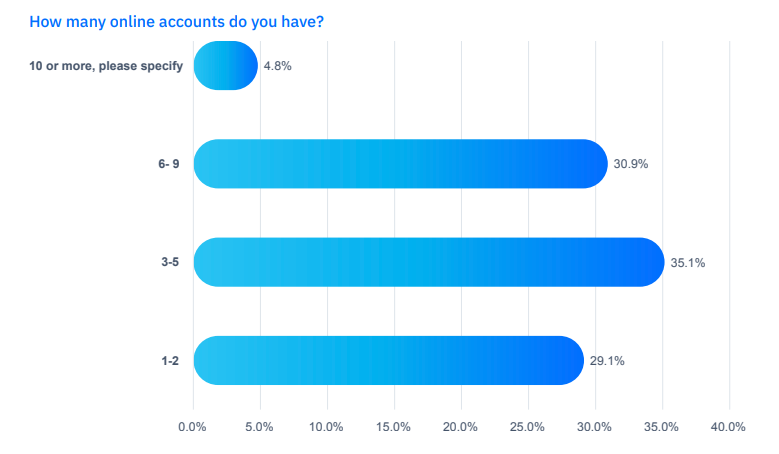Select the 1-2 accounts bar
Image resolution: width=779 pixels, height=454 pixels.
coord(388,361)
